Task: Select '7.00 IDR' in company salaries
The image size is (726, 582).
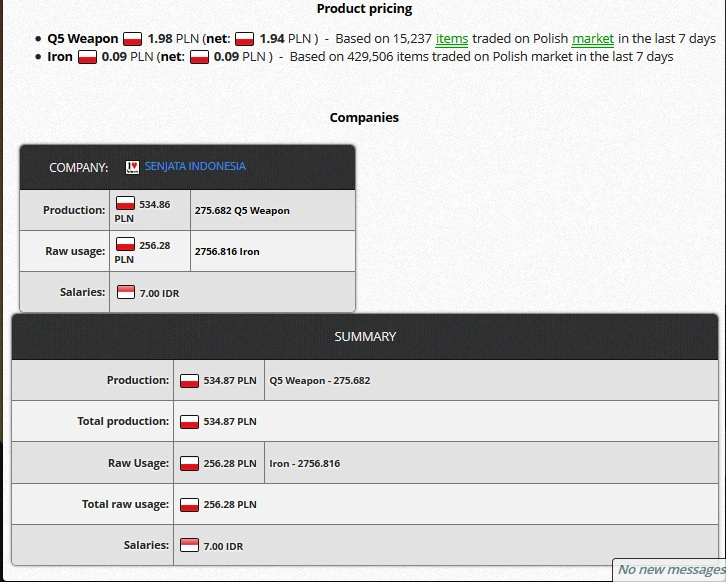Action: (x=159, y=294)
